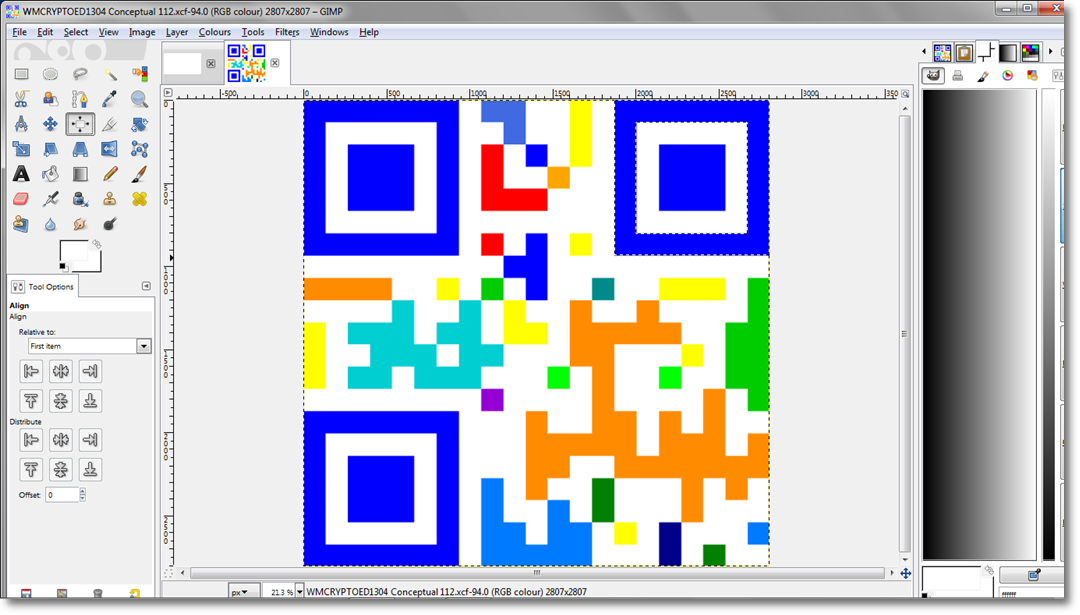Select the Measure compass tool
The image size is (1080, 615).
[x=21, y=124]
